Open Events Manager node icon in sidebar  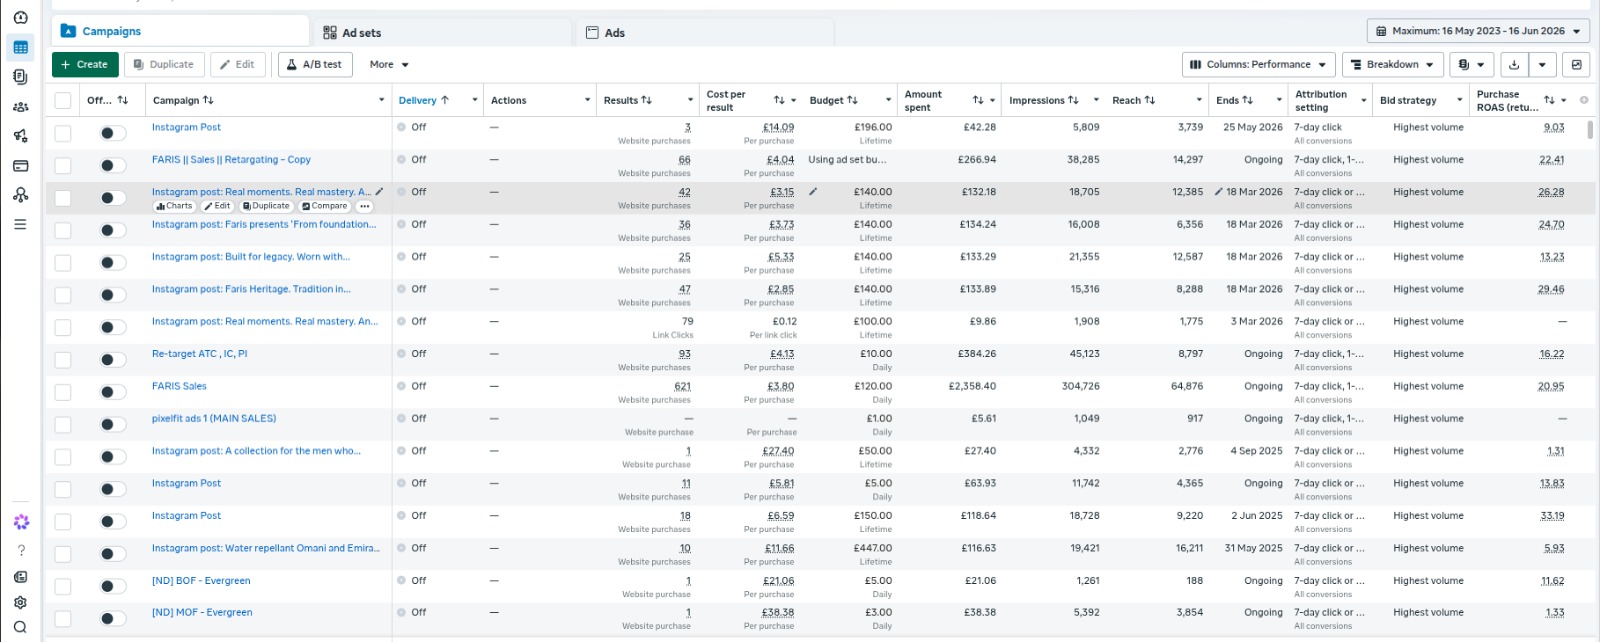(20, 195)
